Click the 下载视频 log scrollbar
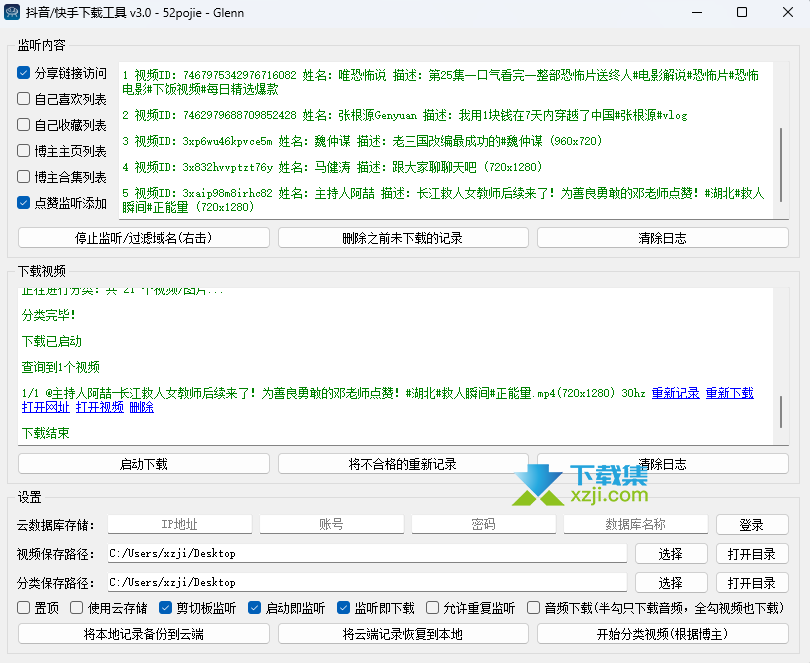Image resolution: width=810 pixels, height=663 pixels. 781,411
